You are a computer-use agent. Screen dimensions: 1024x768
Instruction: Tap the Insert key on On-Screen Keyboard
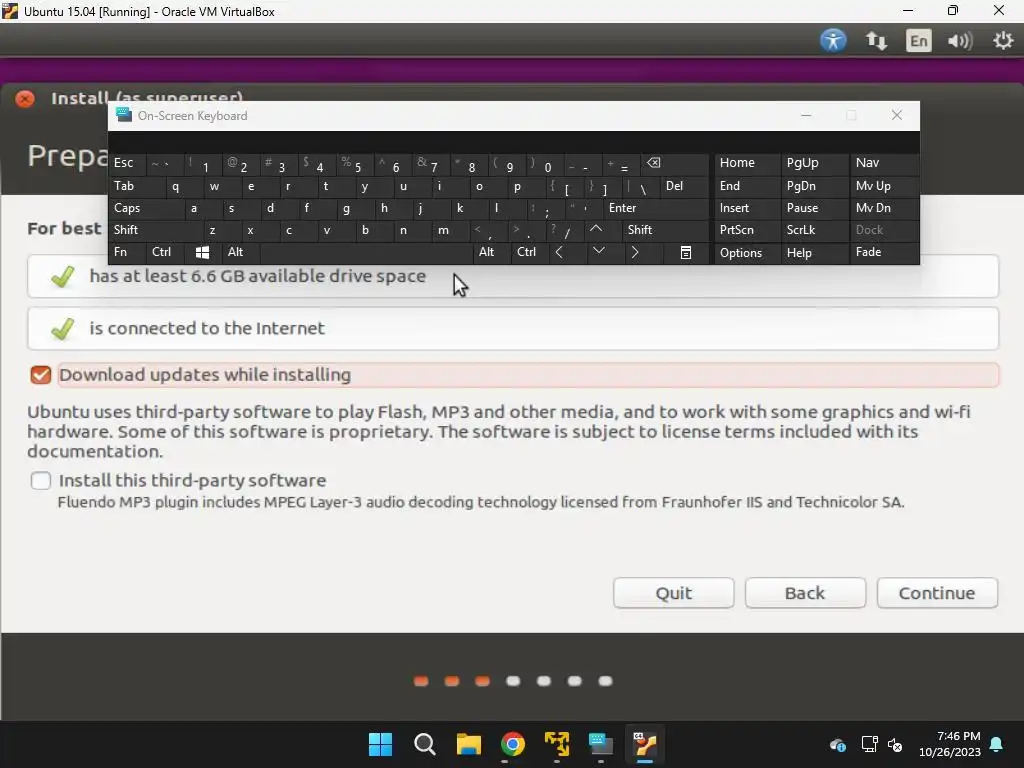tap(747, 208)
